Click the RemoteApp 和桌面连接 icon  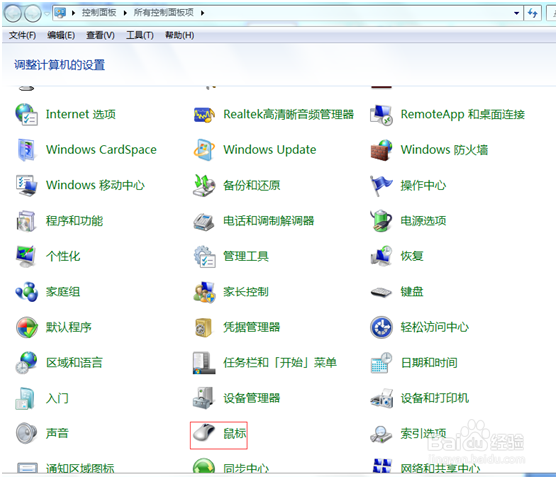coord(381,115)
